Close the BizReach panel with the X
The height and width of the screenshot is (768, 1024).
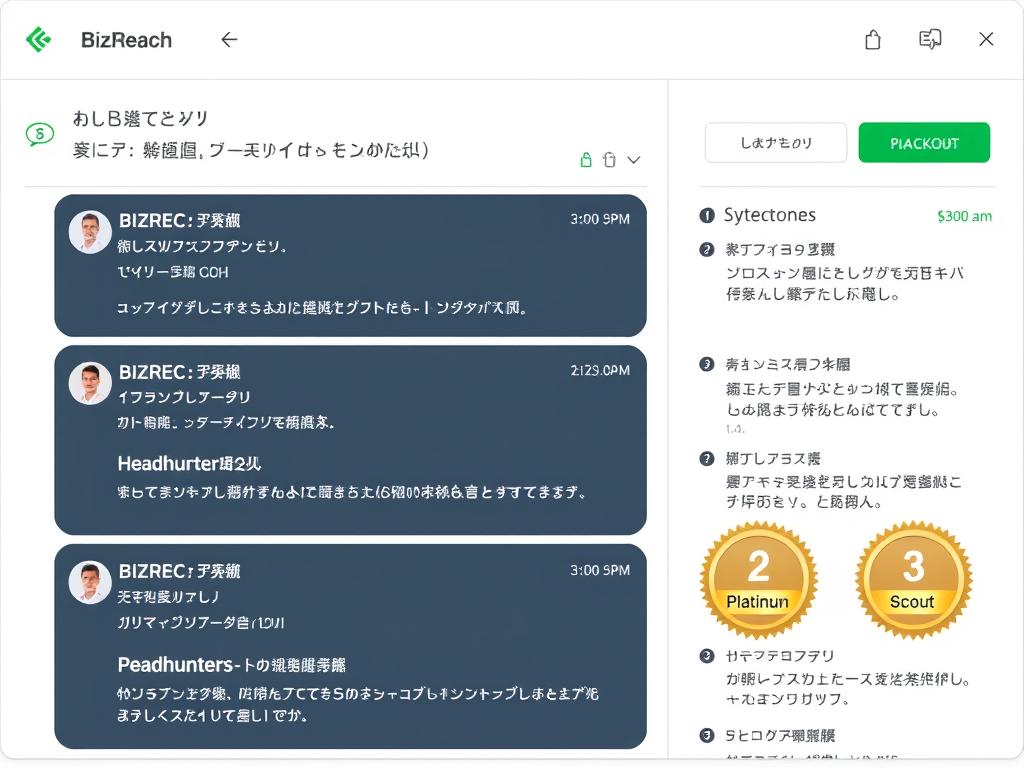pyautogui.click(x=986, y=39)
